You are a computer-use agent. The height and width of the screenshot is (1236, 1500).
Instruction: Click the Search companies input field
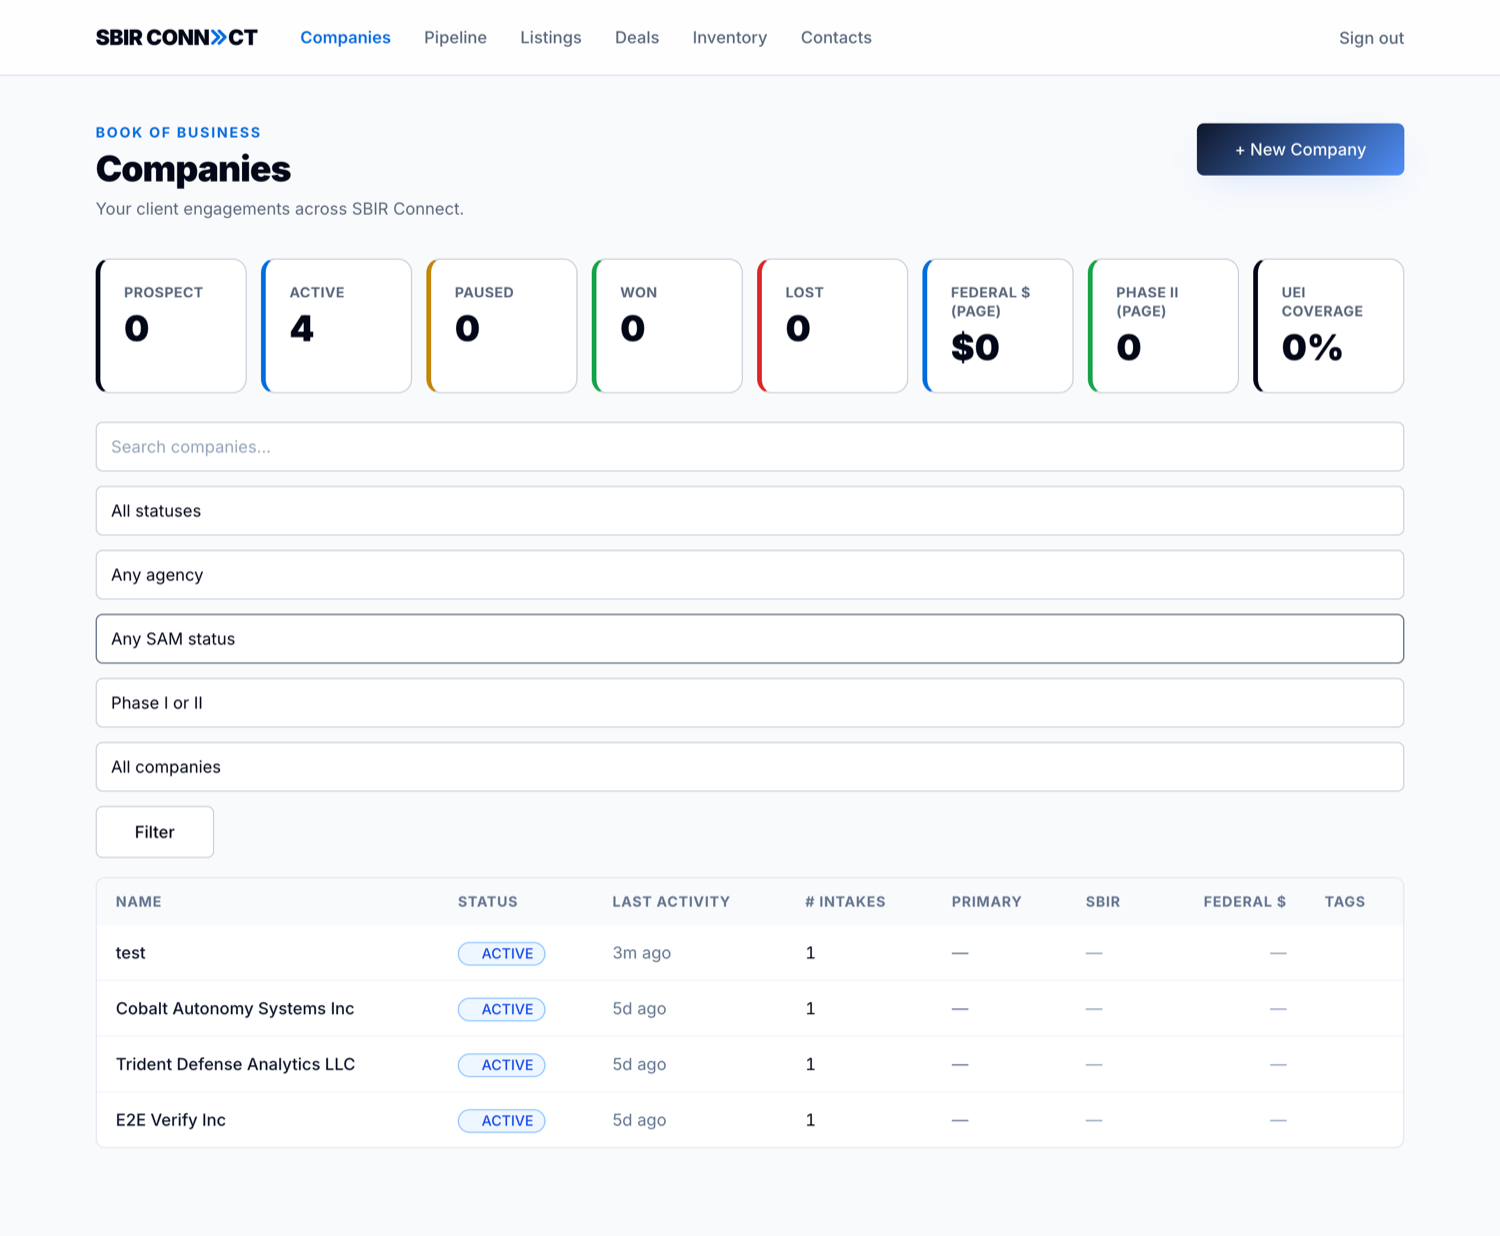[x=750, y=446]
